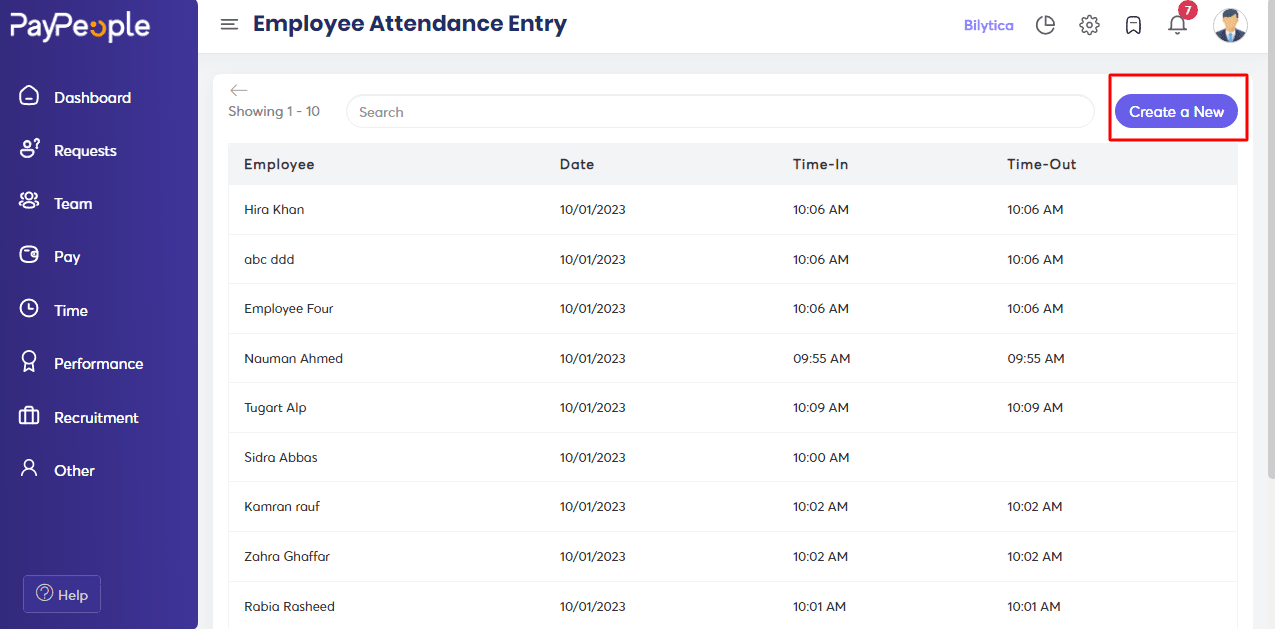Open the user profile avatar menu
Viewport: 1275px width, 629px height.
tap(1229, 25)
